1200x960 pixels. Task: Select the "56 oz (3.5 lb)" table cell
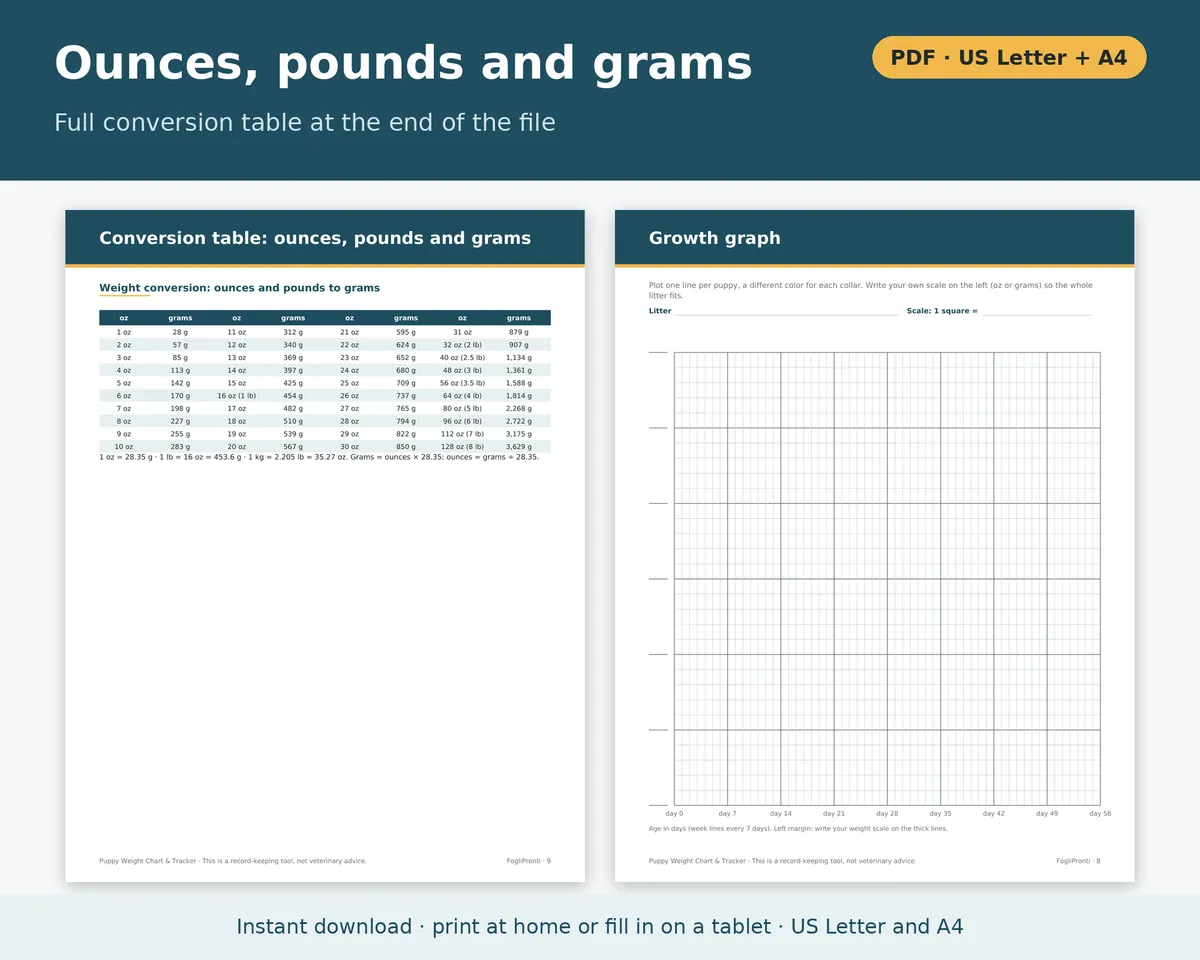(462, 383)
